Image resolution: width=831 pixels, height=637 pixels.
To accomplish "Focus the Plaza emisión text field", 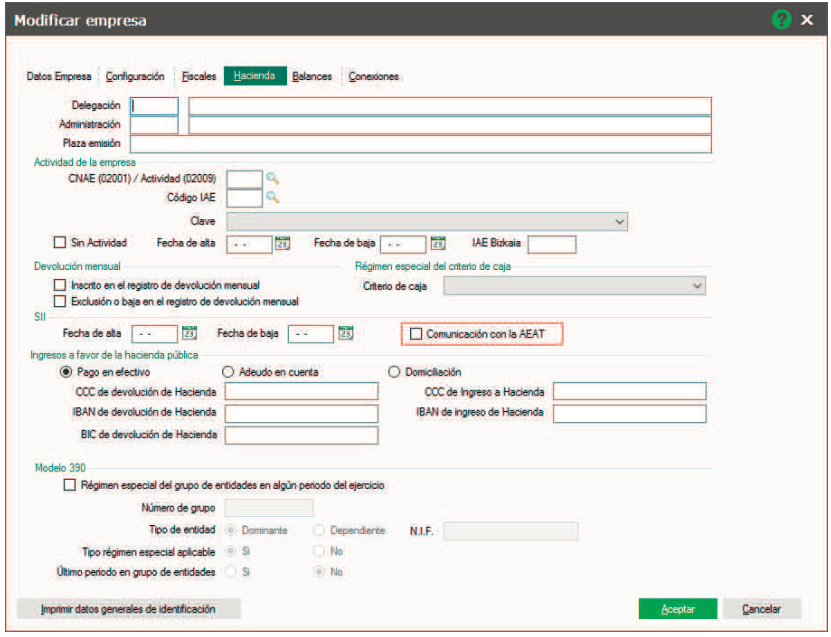I will click(x=420, y=144).
